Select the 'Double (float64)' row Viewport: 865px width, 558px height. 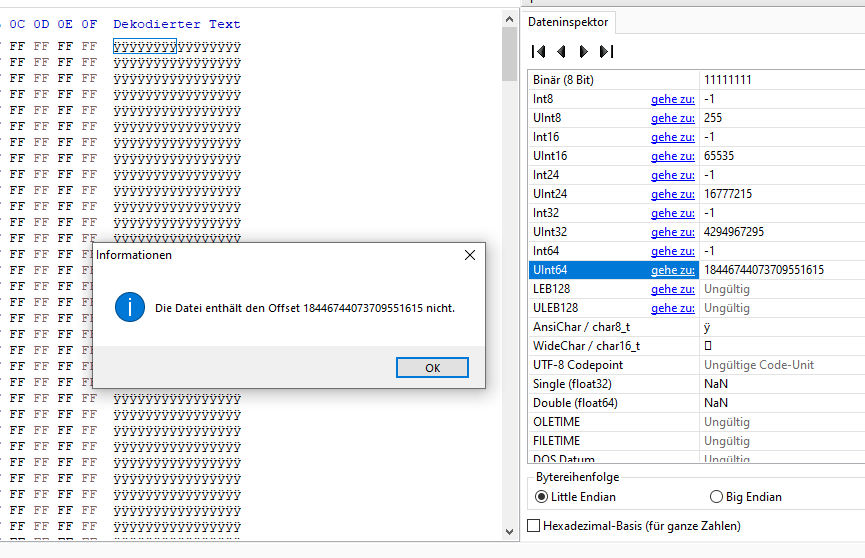(x=696, y=403)
